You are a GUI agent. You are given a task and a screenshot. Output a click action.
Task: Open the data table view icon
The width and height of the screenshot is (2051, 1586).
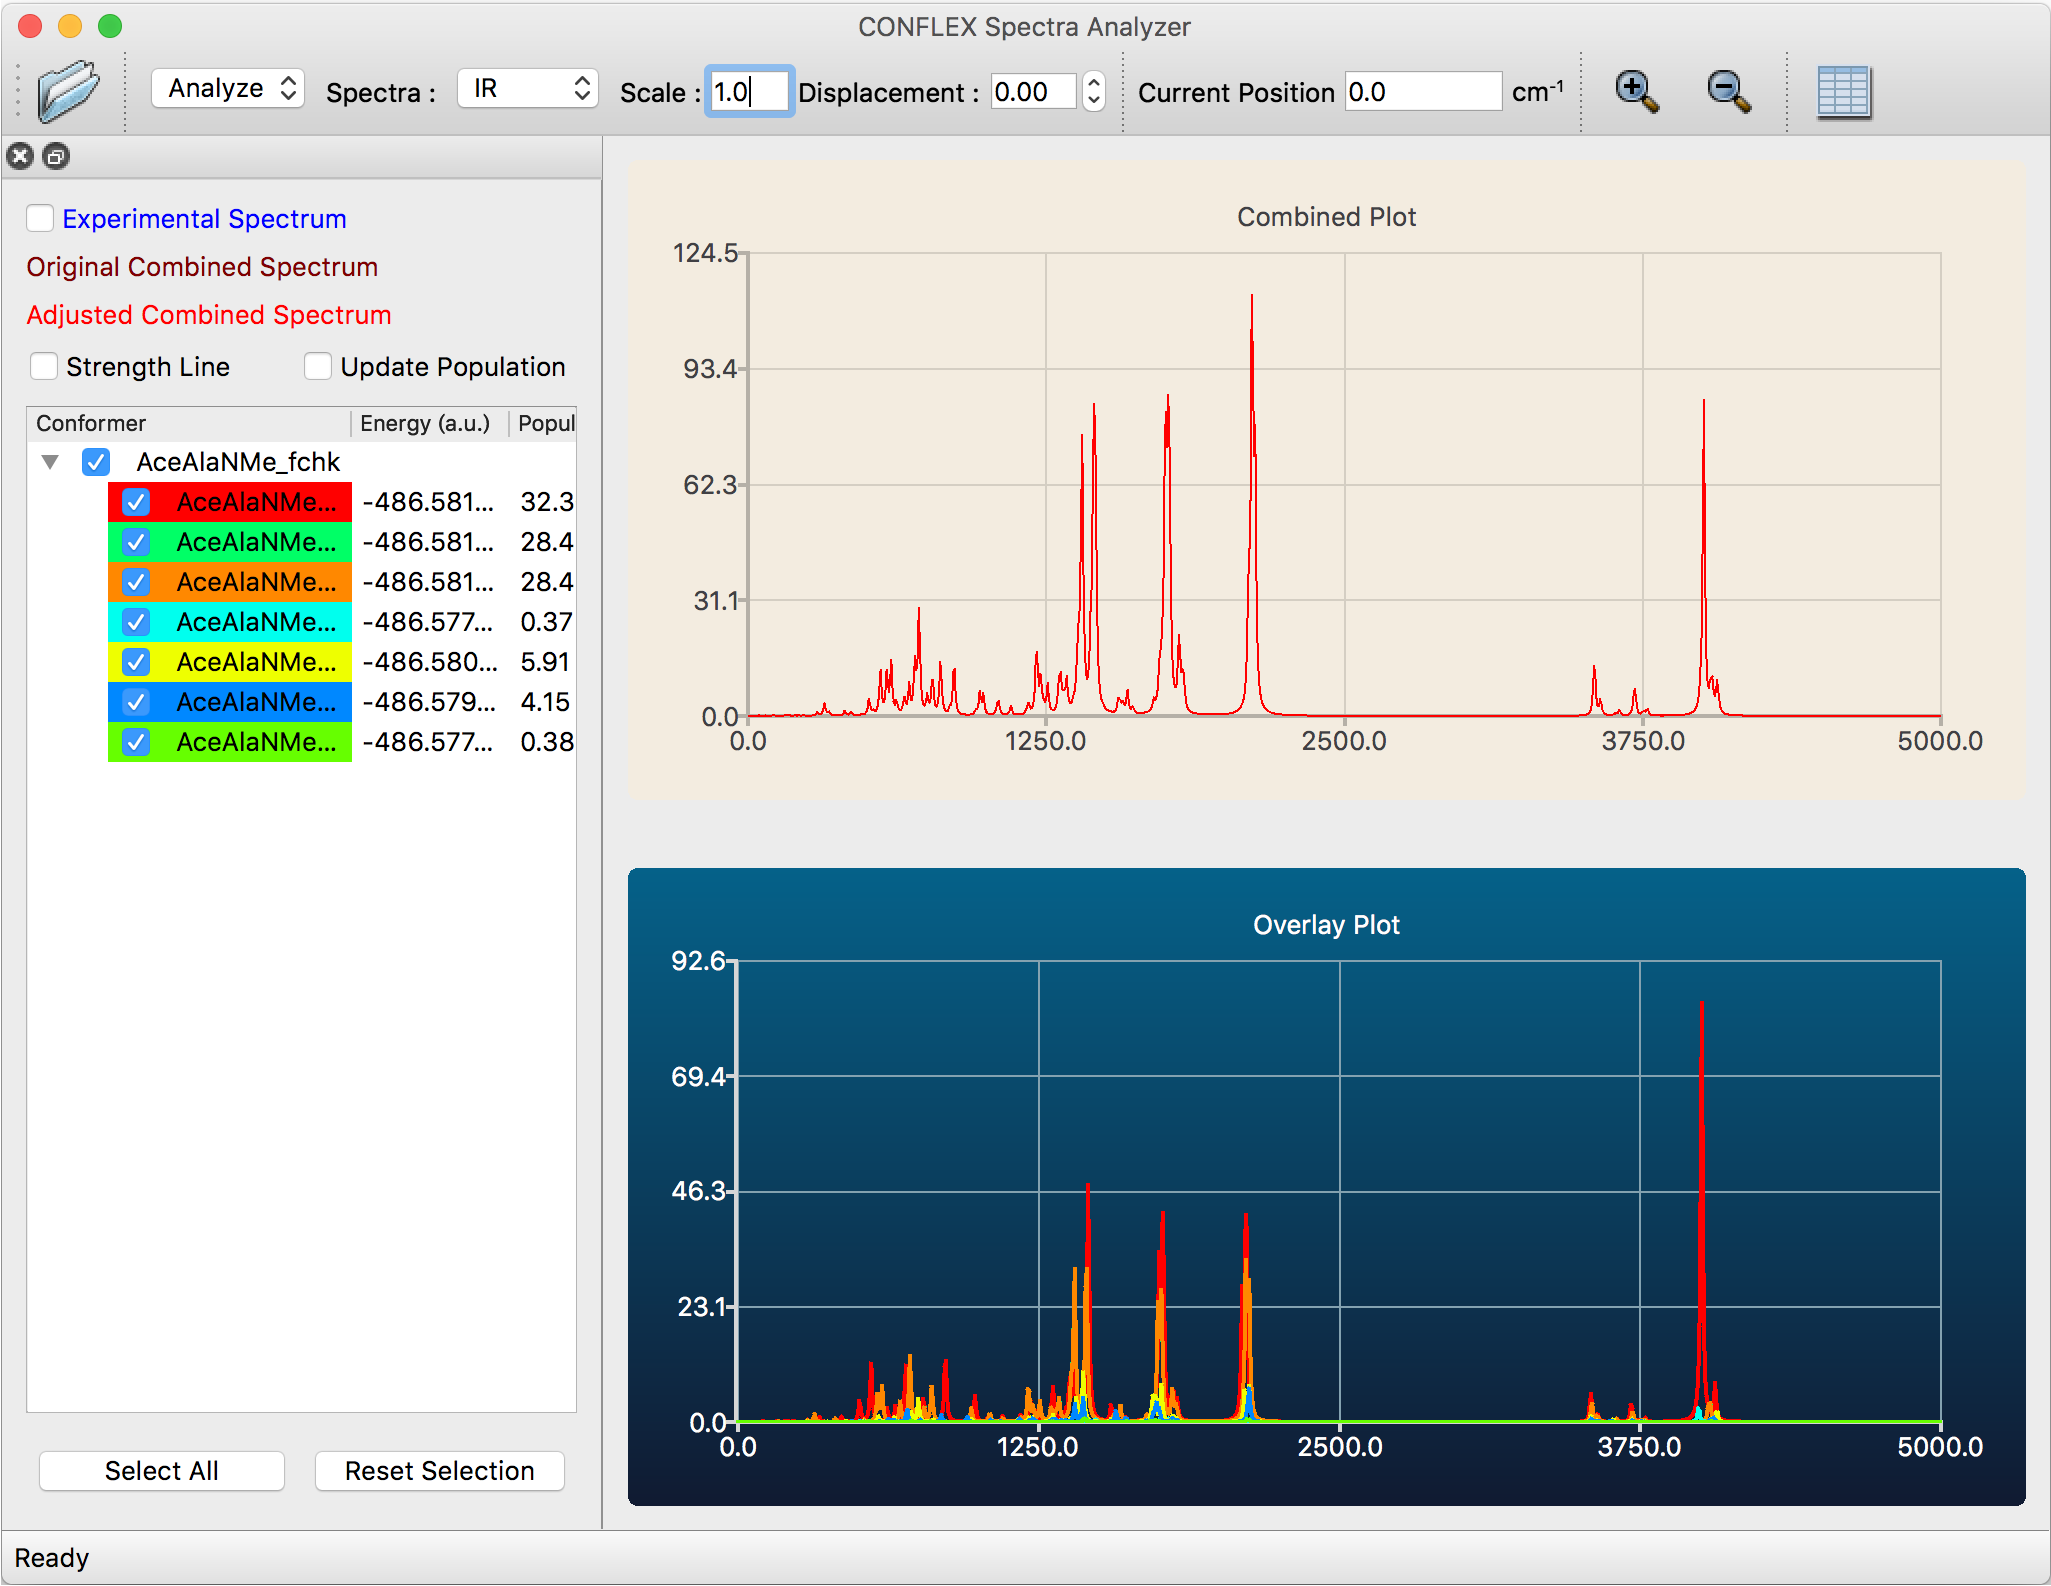[1845, 90]
